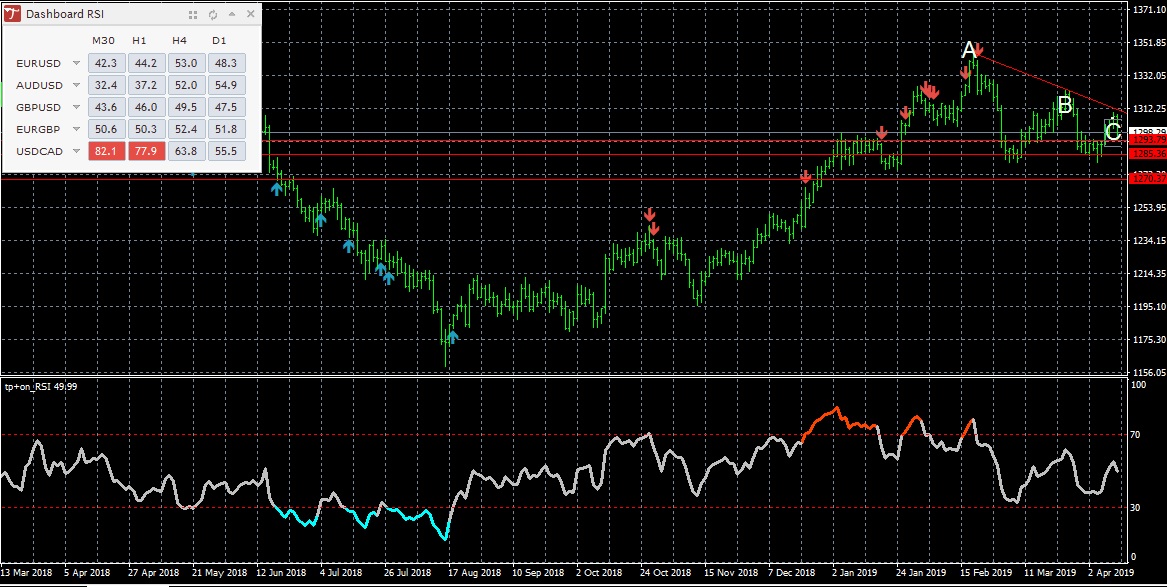
Task: Expand the AUDUSD symbol dropdown arrow
Action: [77, 85]
